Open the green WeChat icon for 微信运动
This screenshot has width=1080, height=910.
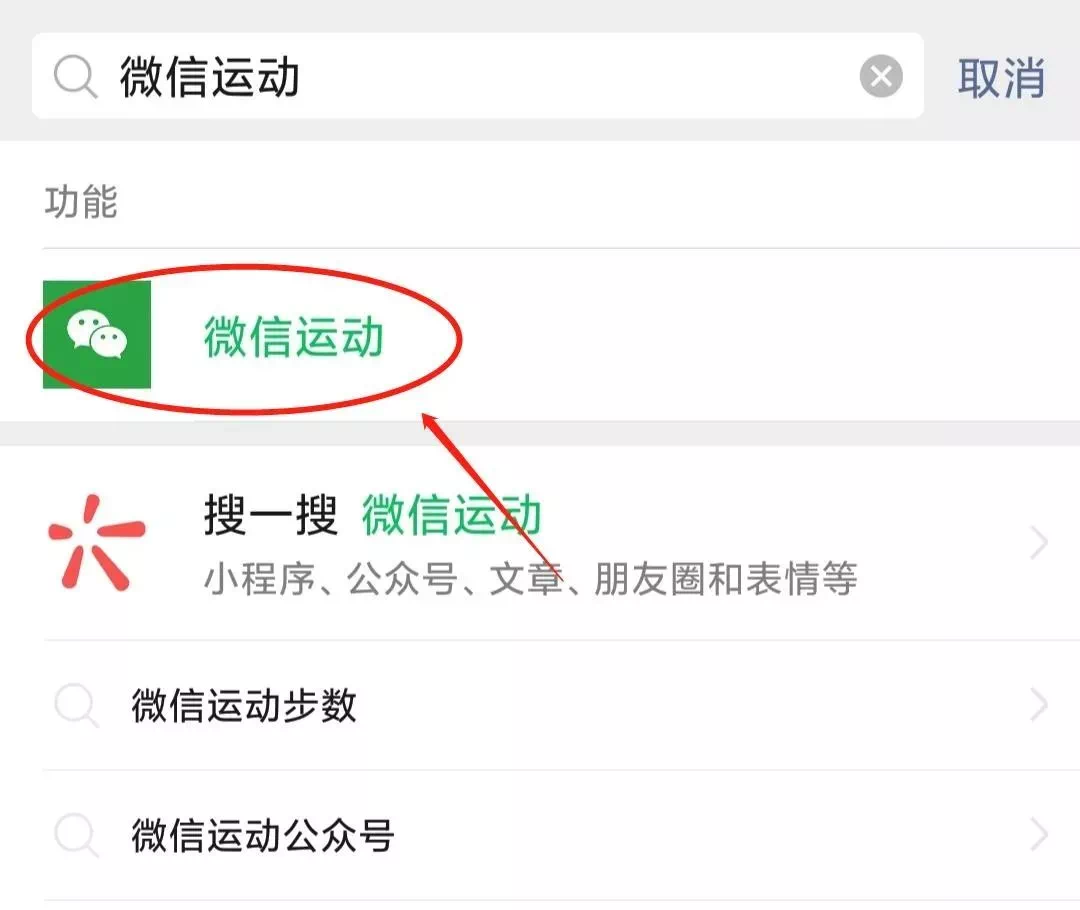coord(96,334)
